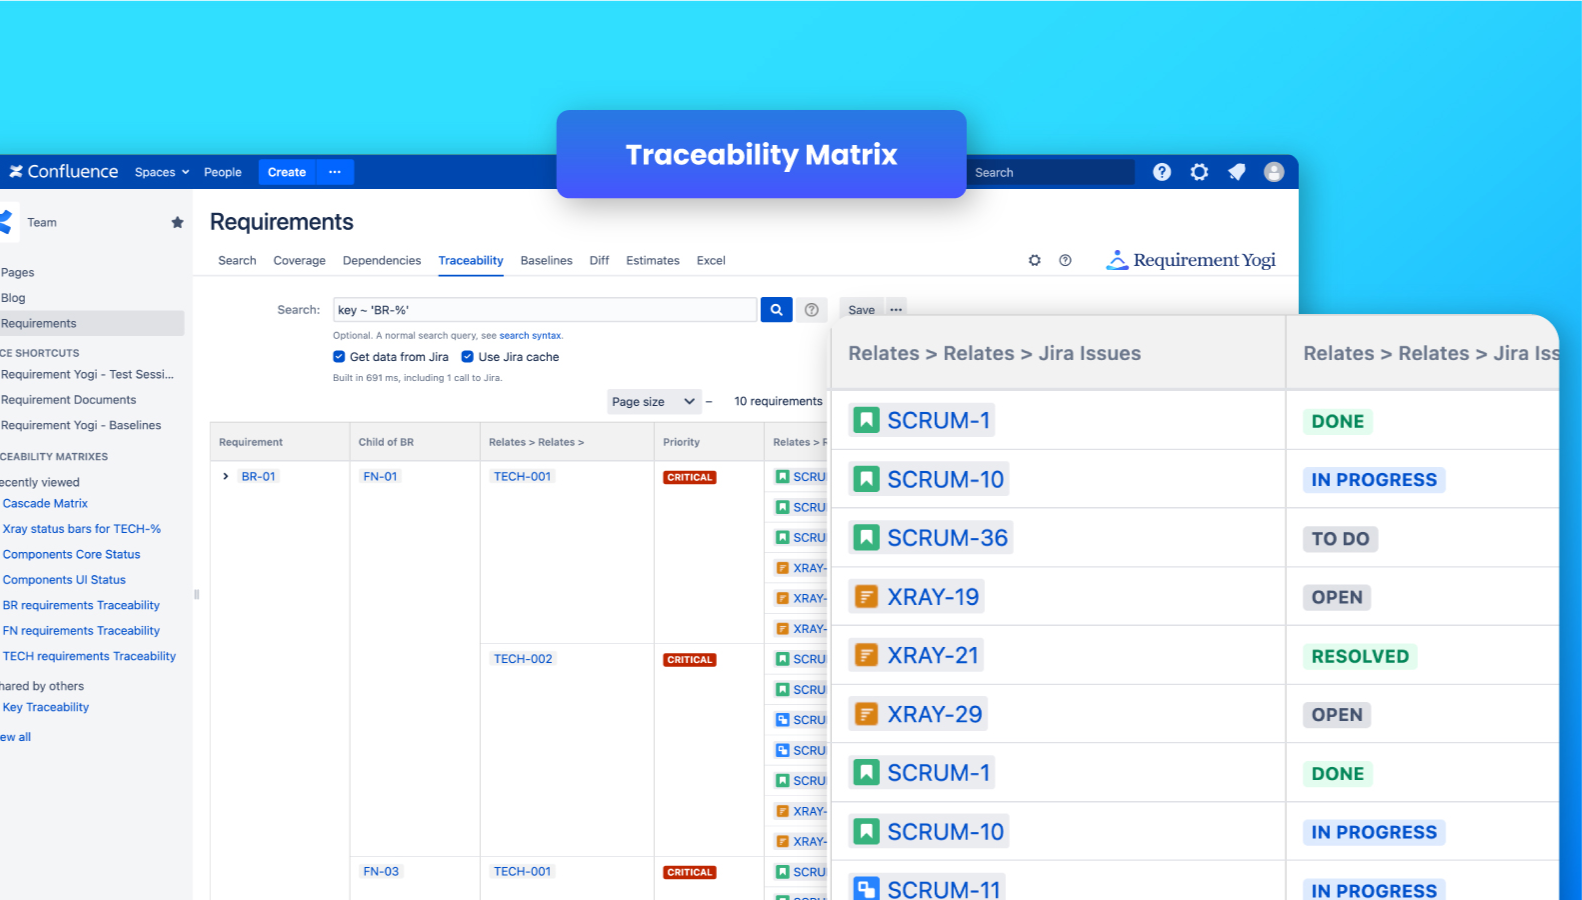
Task: Open Components Core Status link
Action: (71, 554)
